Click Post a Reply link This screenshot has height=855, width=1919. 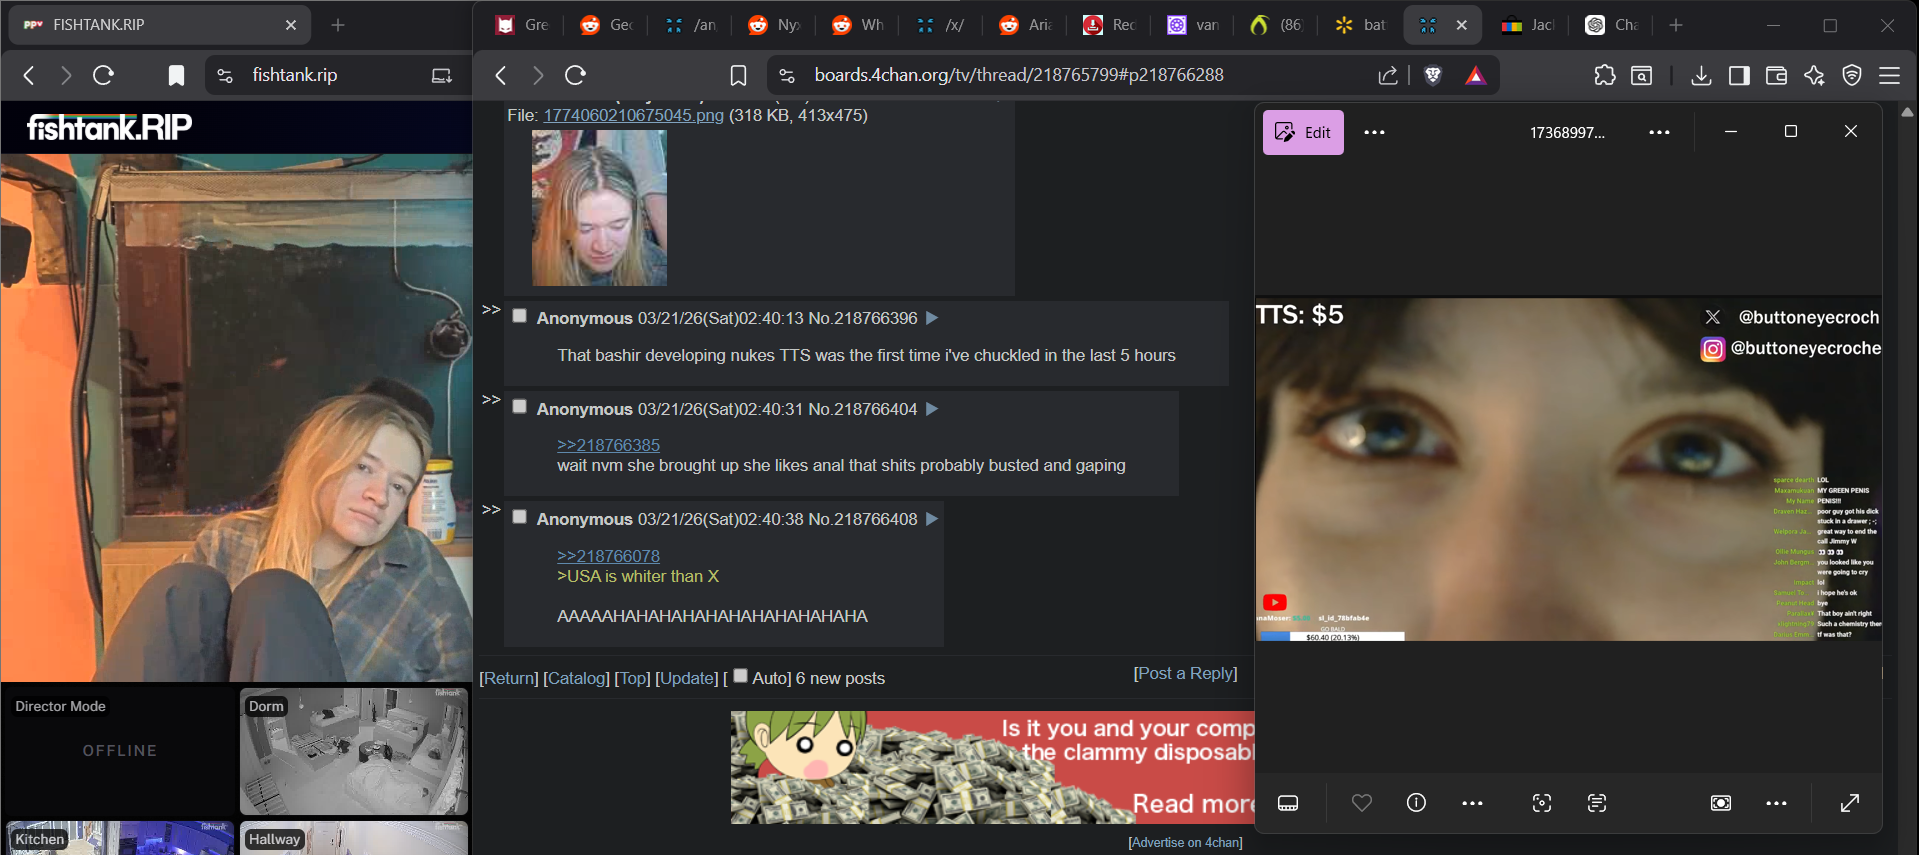(x=1185, y=673)
